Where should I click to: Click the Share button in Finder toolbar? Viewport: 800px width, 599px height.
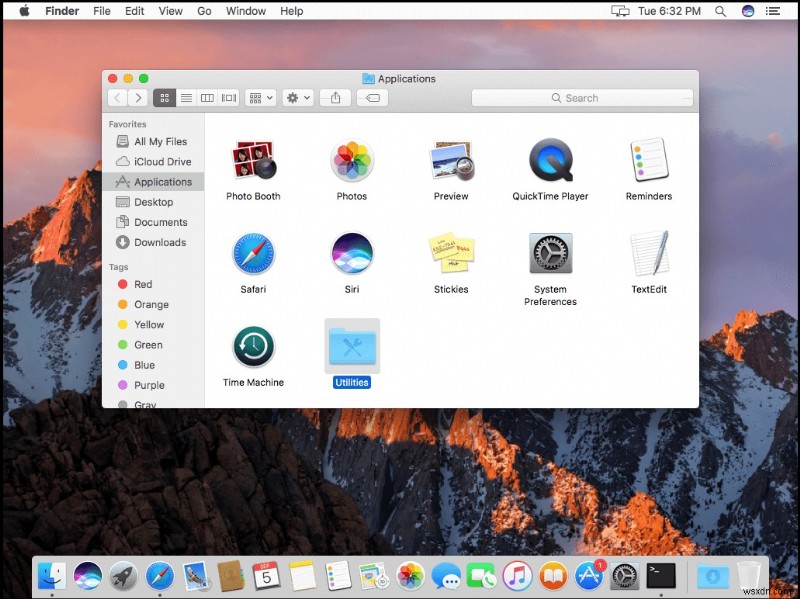click(x=336, y=98)
